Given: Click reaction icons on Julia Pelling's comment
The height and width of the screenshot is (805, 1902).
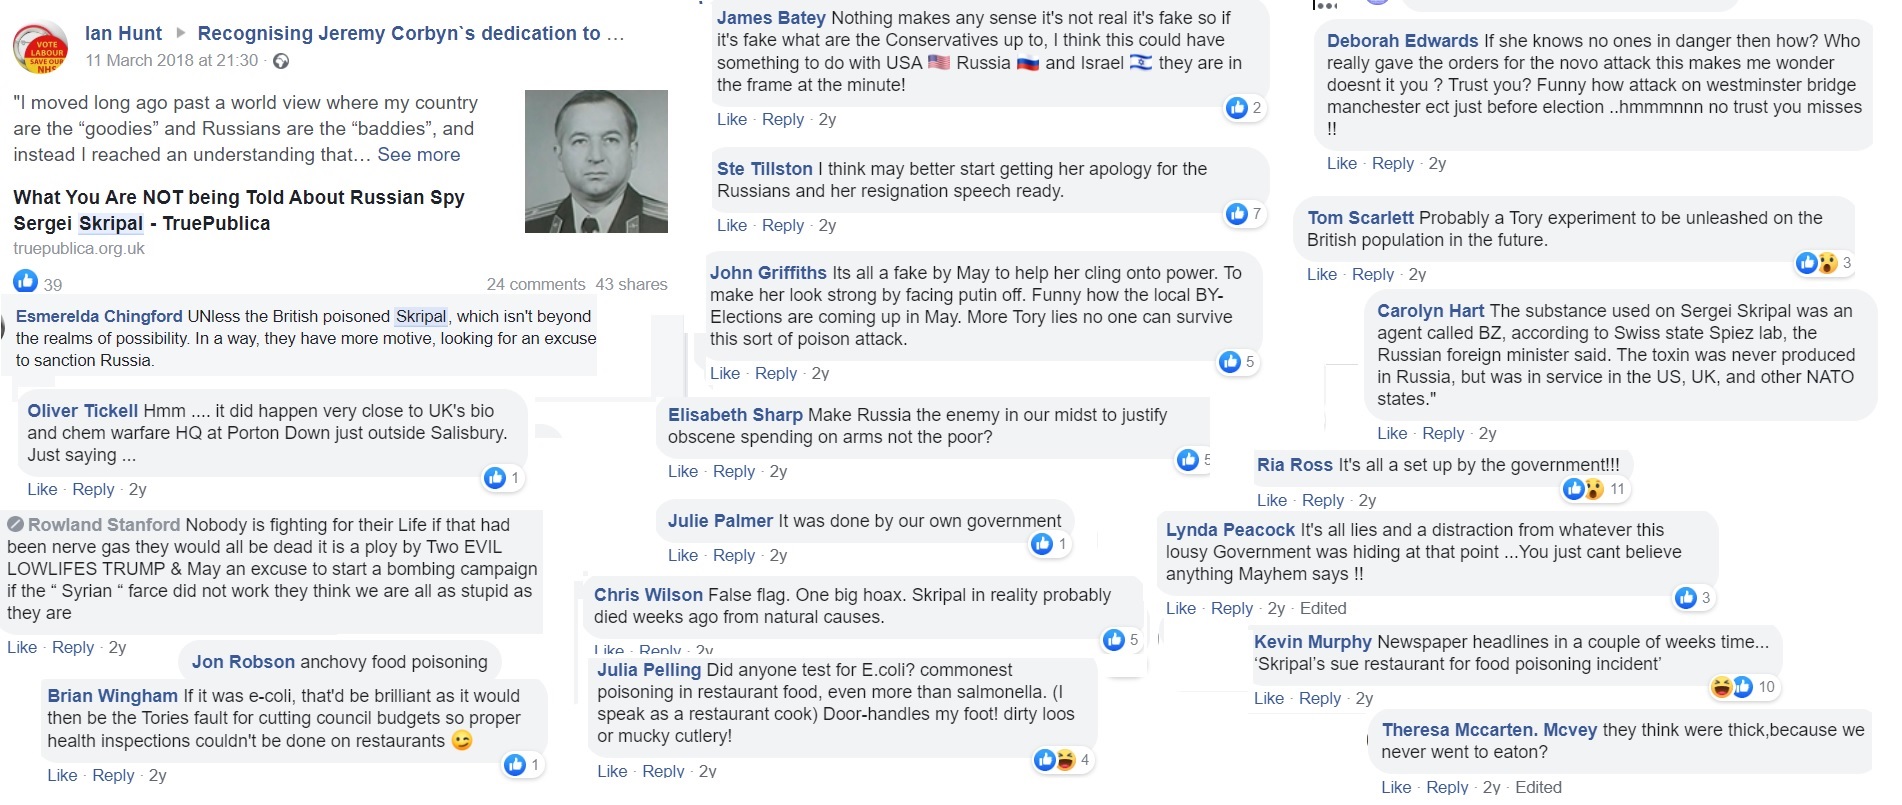Looking at the screenshot, I should 1054,760.
